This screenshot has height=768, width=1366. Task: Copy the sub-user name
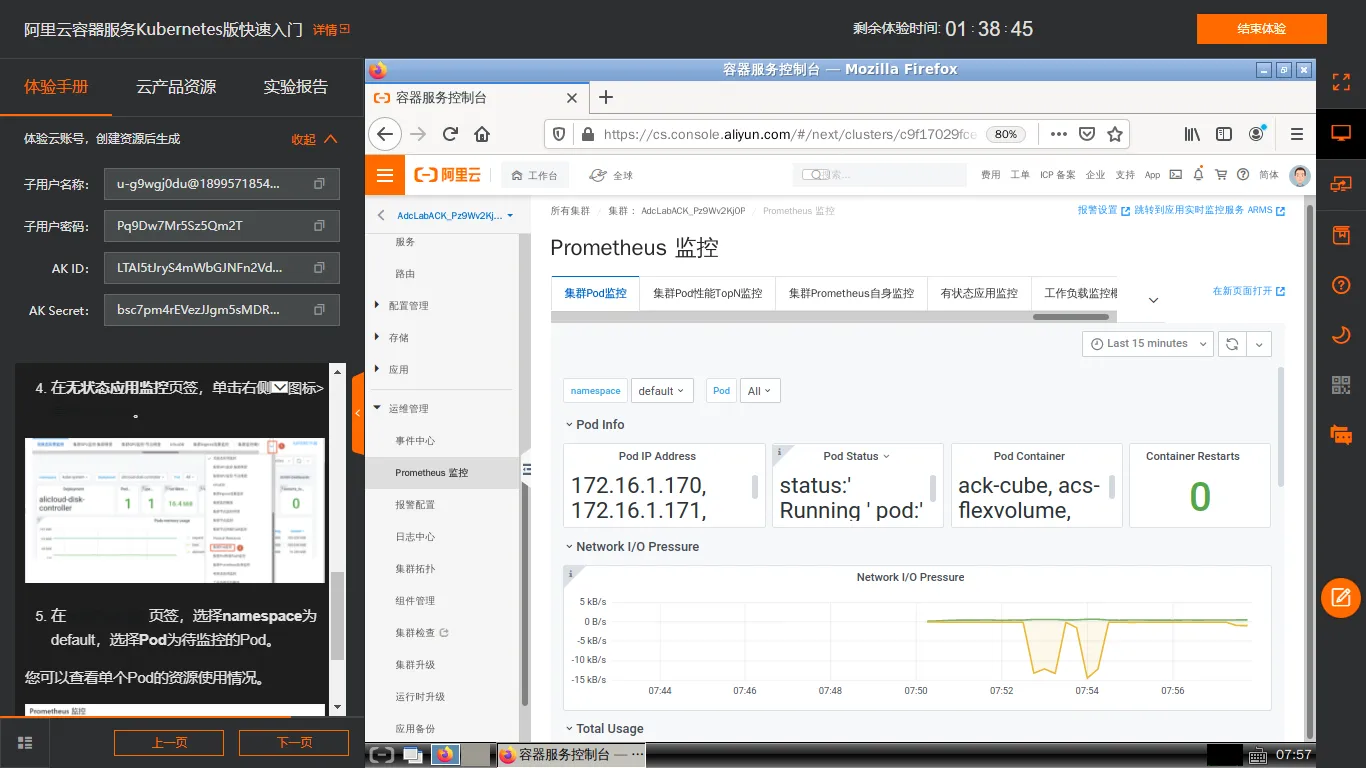click(319, 184)
